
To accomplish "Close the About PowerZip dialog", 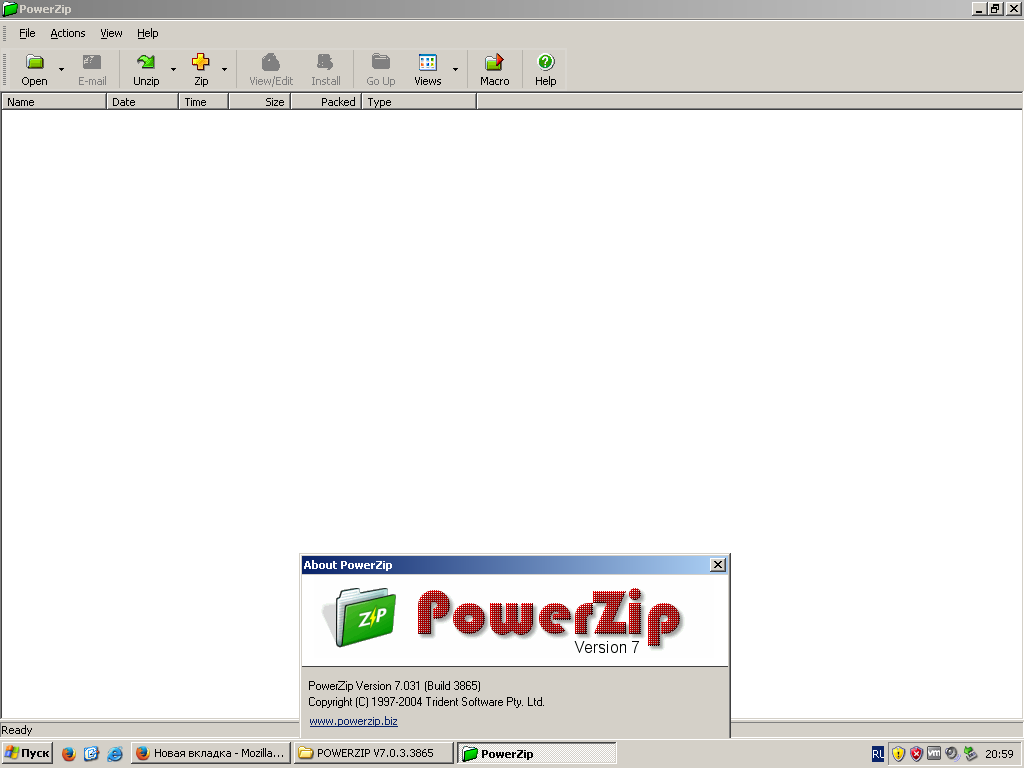I will (x=717, y=565).
